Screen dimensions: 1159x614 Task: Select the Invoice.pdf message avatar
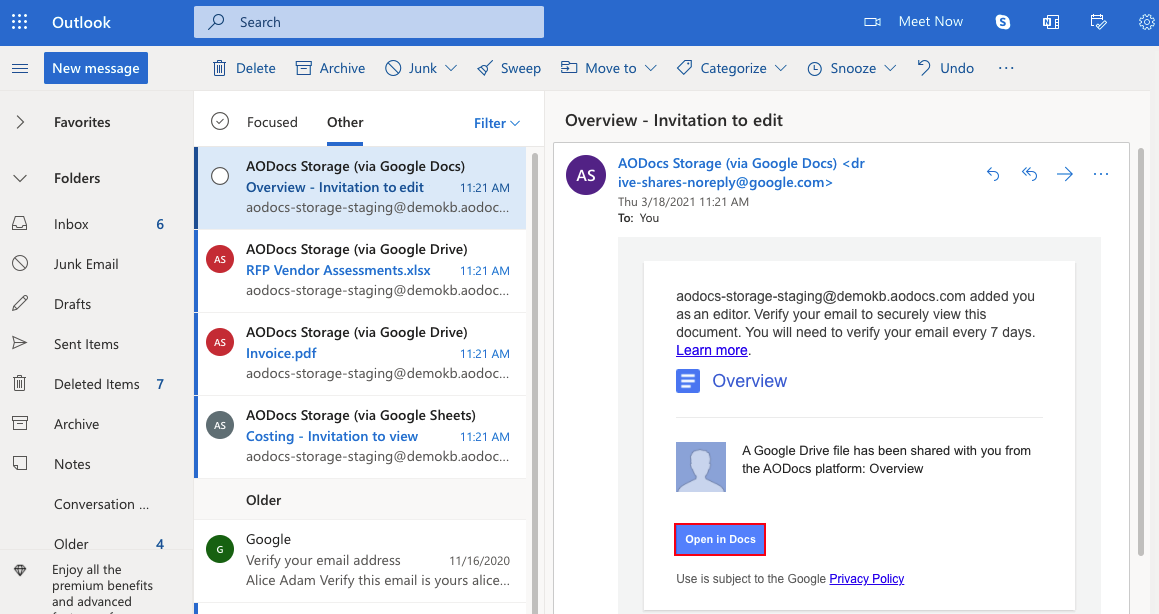[220, 342]
